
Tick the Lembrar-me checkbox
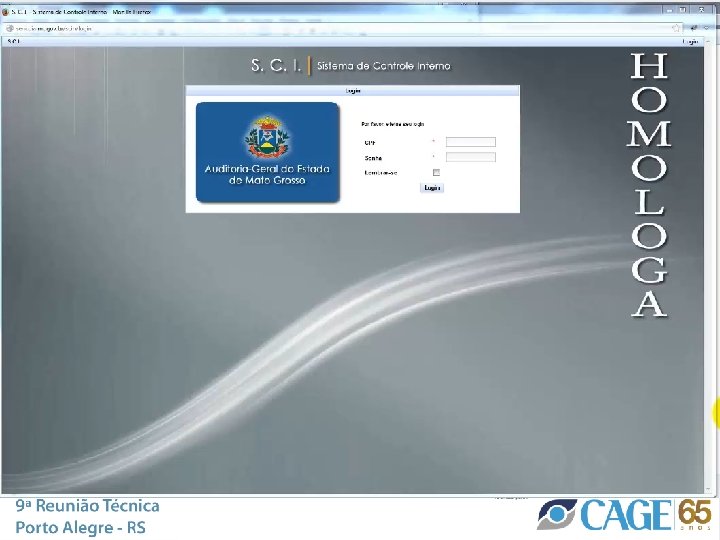click(x=436, y=173)
